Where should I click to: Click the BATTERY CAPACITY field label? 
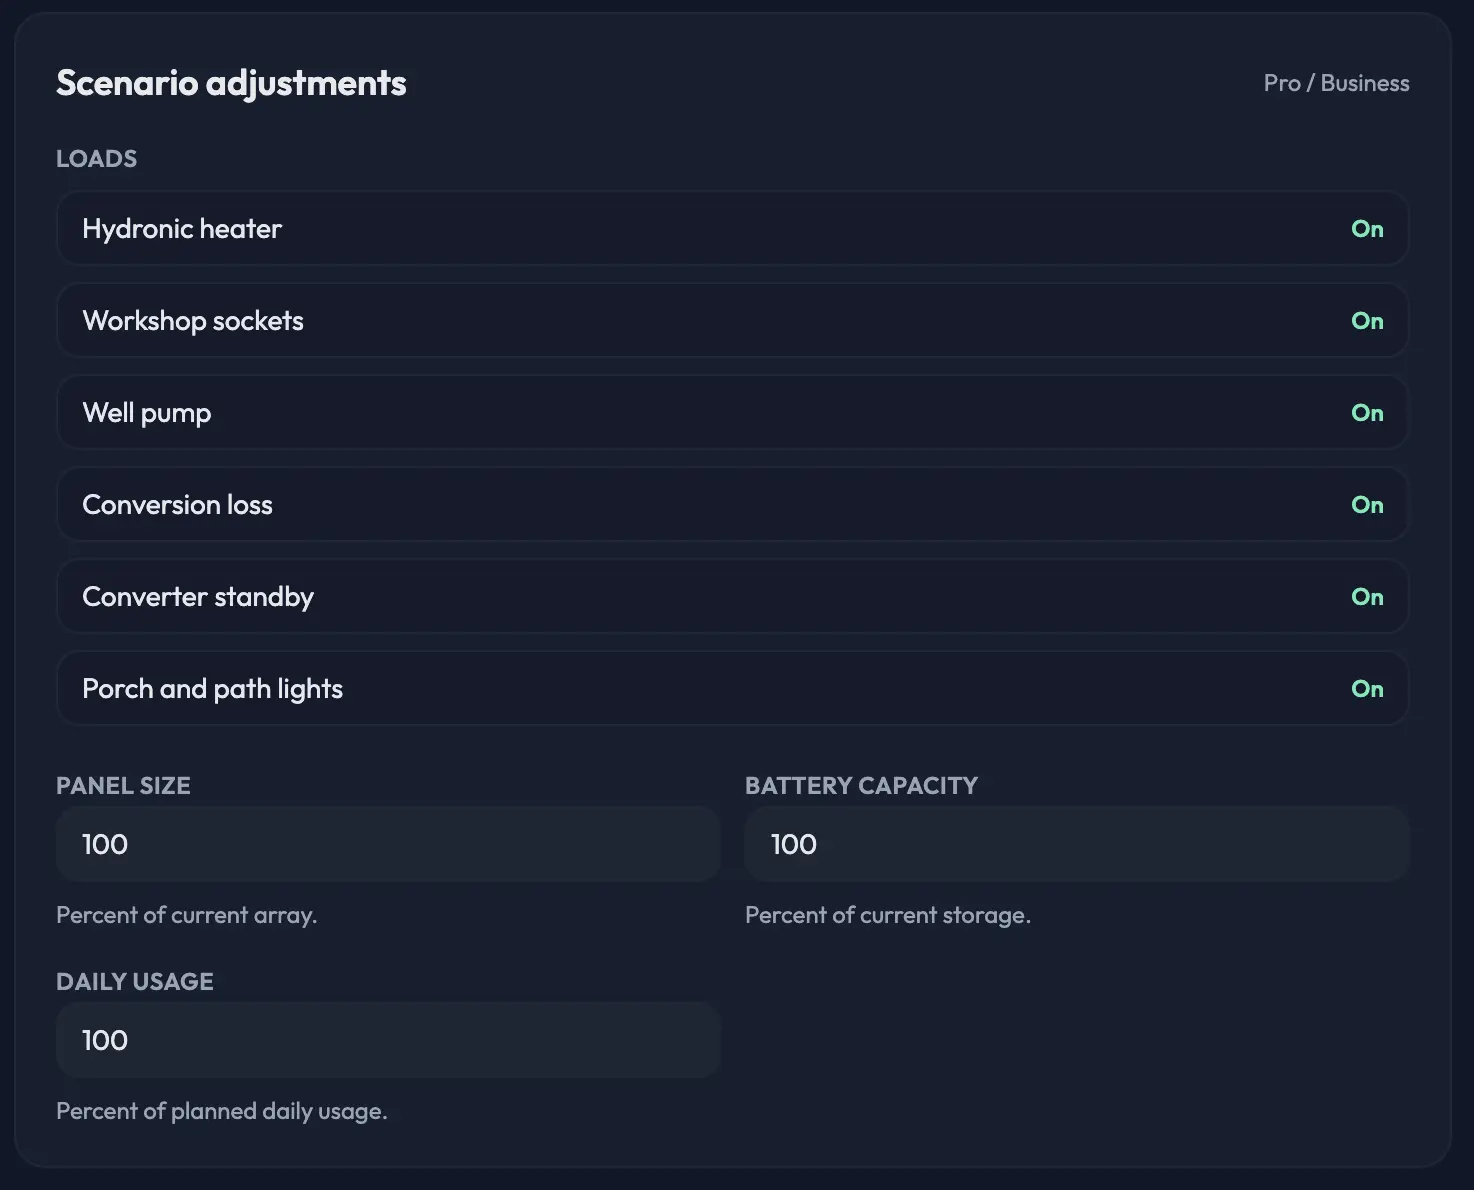(x=861, y=786)
